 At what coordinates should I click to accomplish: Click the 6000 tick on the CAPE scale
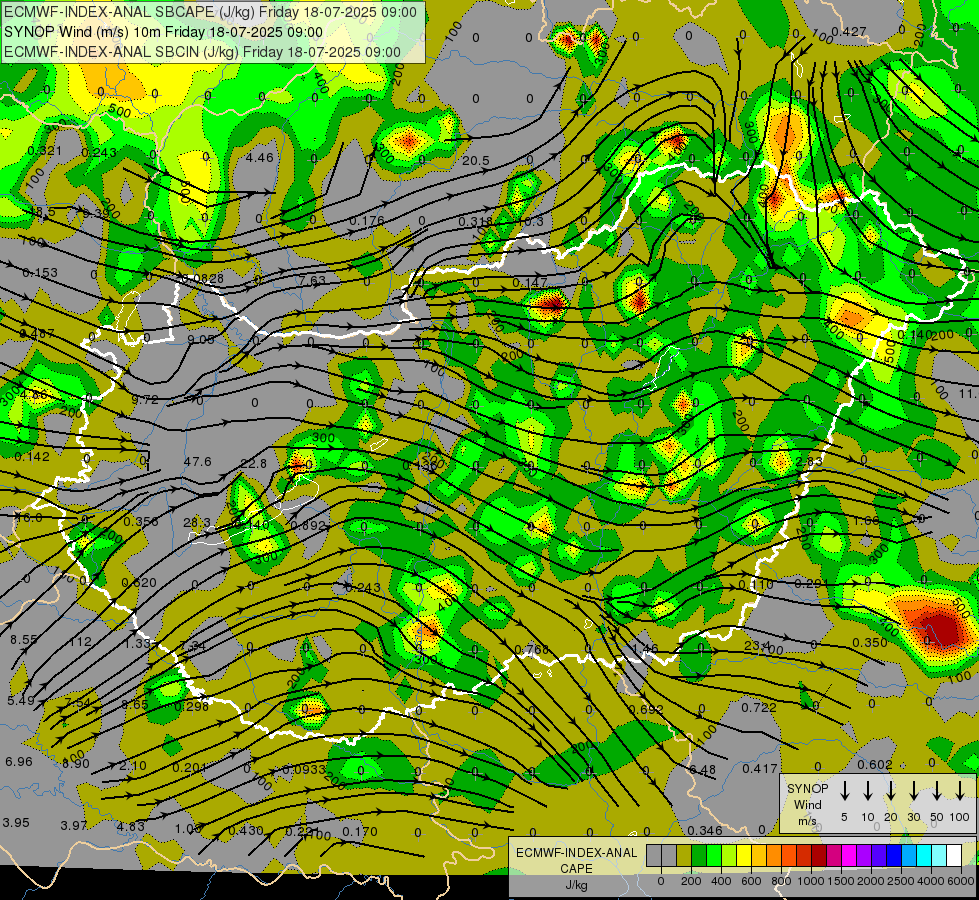tap(961, 881)
